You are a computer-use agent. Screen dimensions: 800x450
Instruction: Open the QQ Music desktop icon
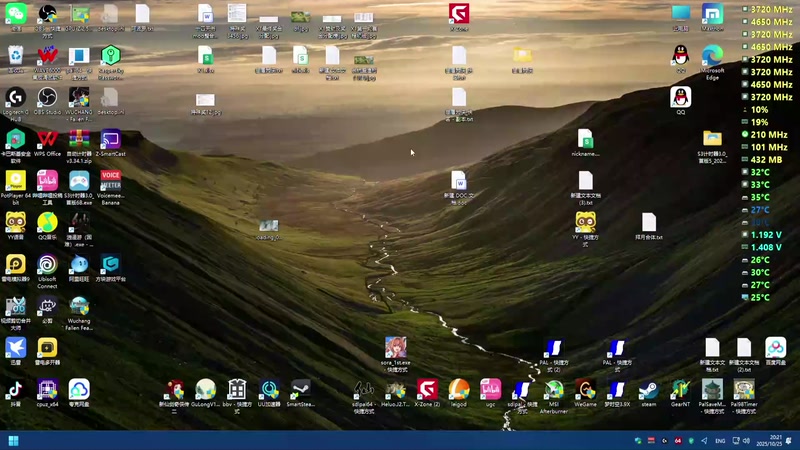[x=47, y=222]
